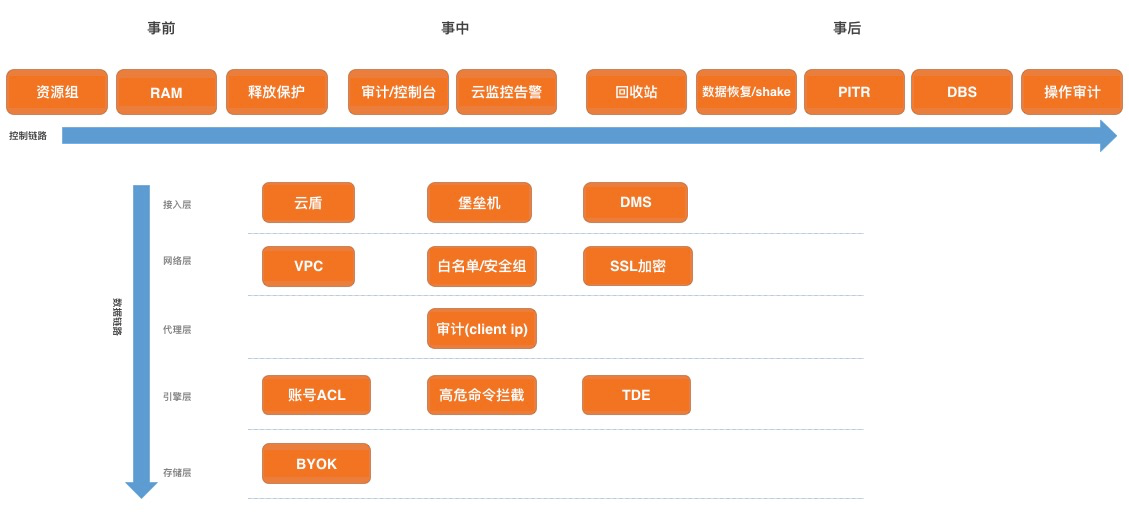Select the 审计/控制台 box
The width and height of the screenshot is (1129, 514).
point(398,92)
